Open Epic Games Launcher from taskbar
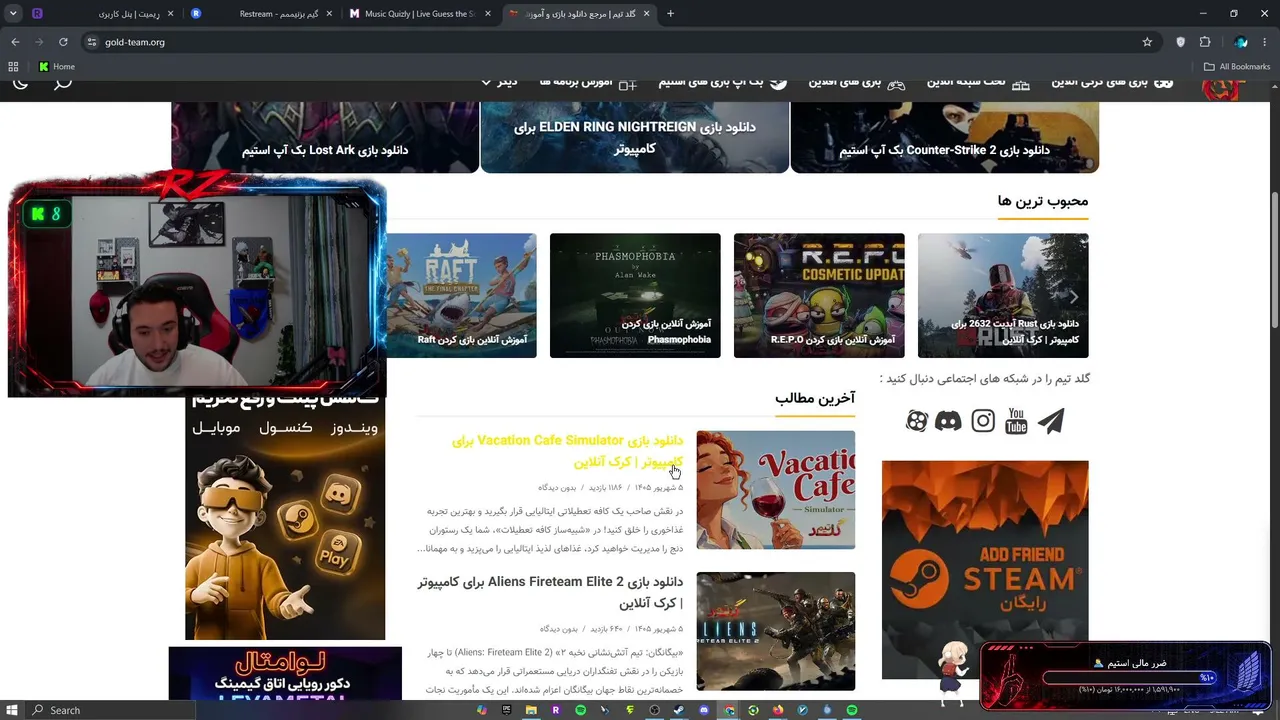1280x720 pixels. [x=506, y=710]
